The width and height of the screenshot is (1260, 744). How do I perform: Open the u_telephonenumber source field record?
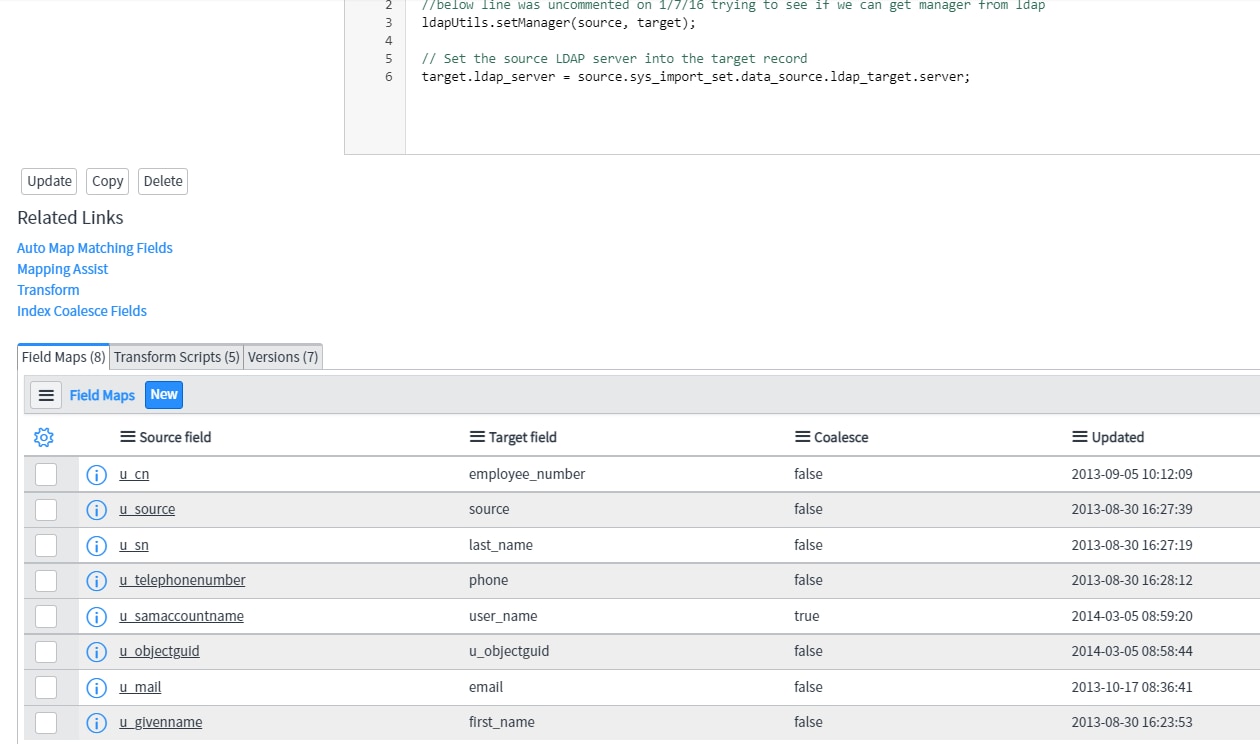[x=182, y=580]
